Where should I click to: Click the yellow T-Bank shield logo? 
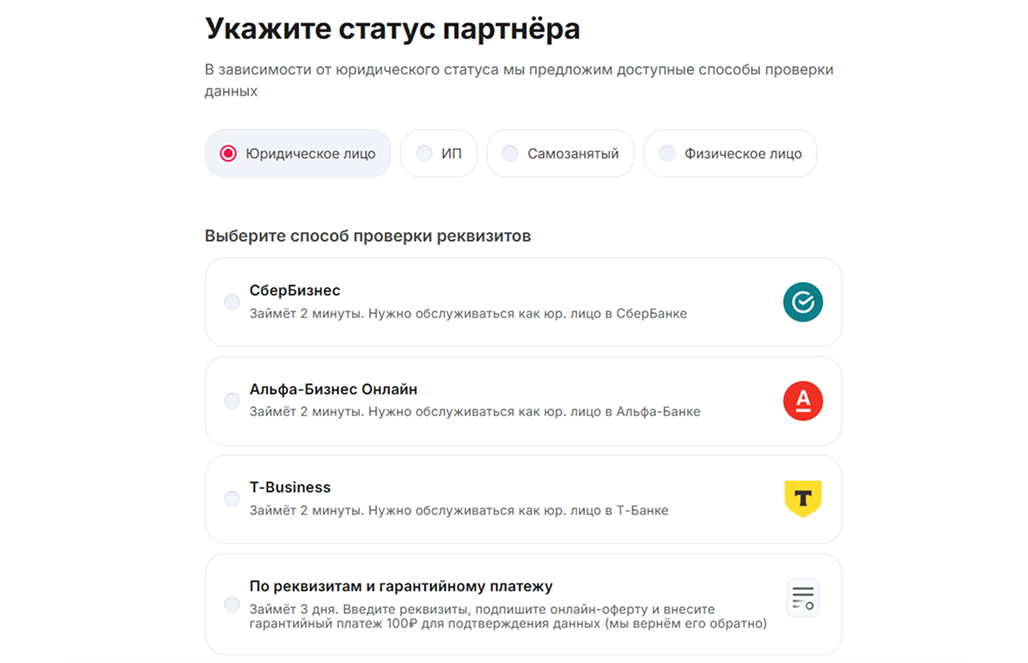pos(802,498)
